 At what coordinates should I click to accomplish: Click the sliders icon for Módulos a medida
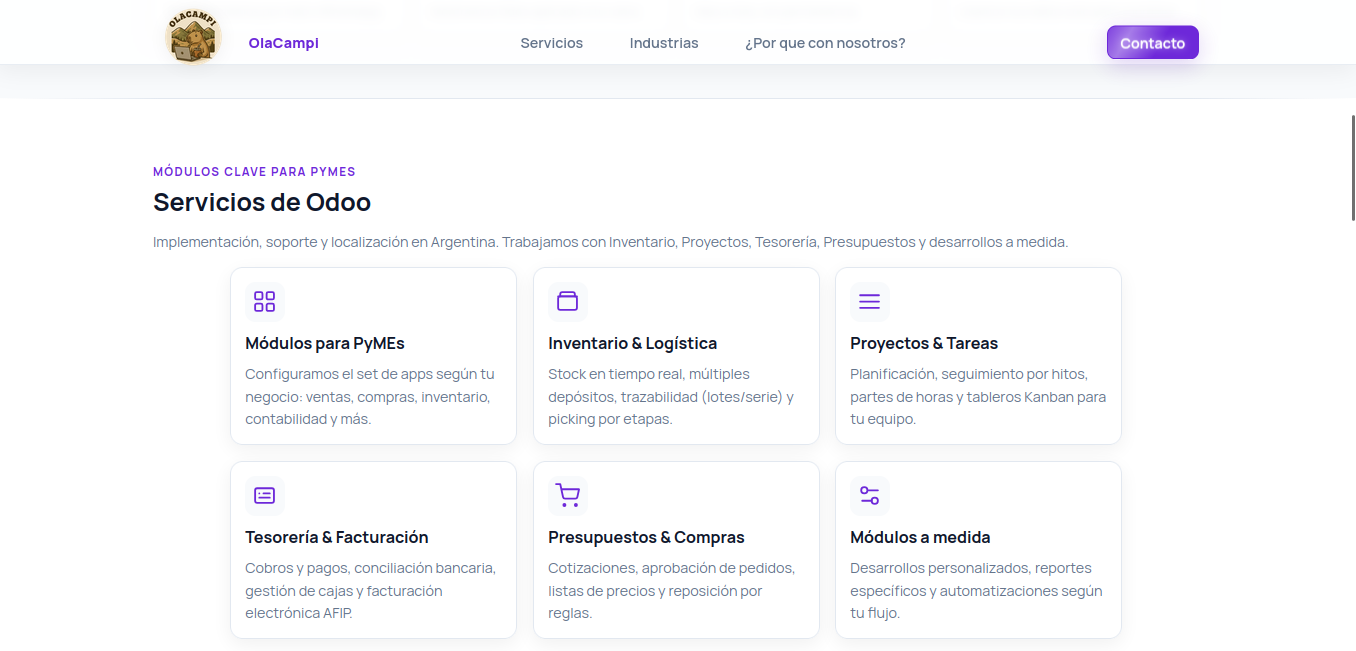(869, 495)
